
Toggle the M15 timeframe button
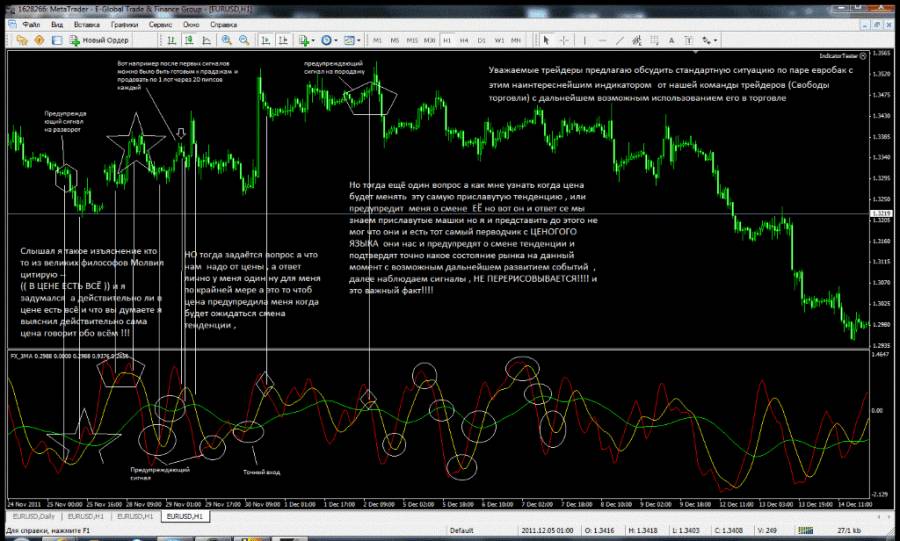point(413,40)
